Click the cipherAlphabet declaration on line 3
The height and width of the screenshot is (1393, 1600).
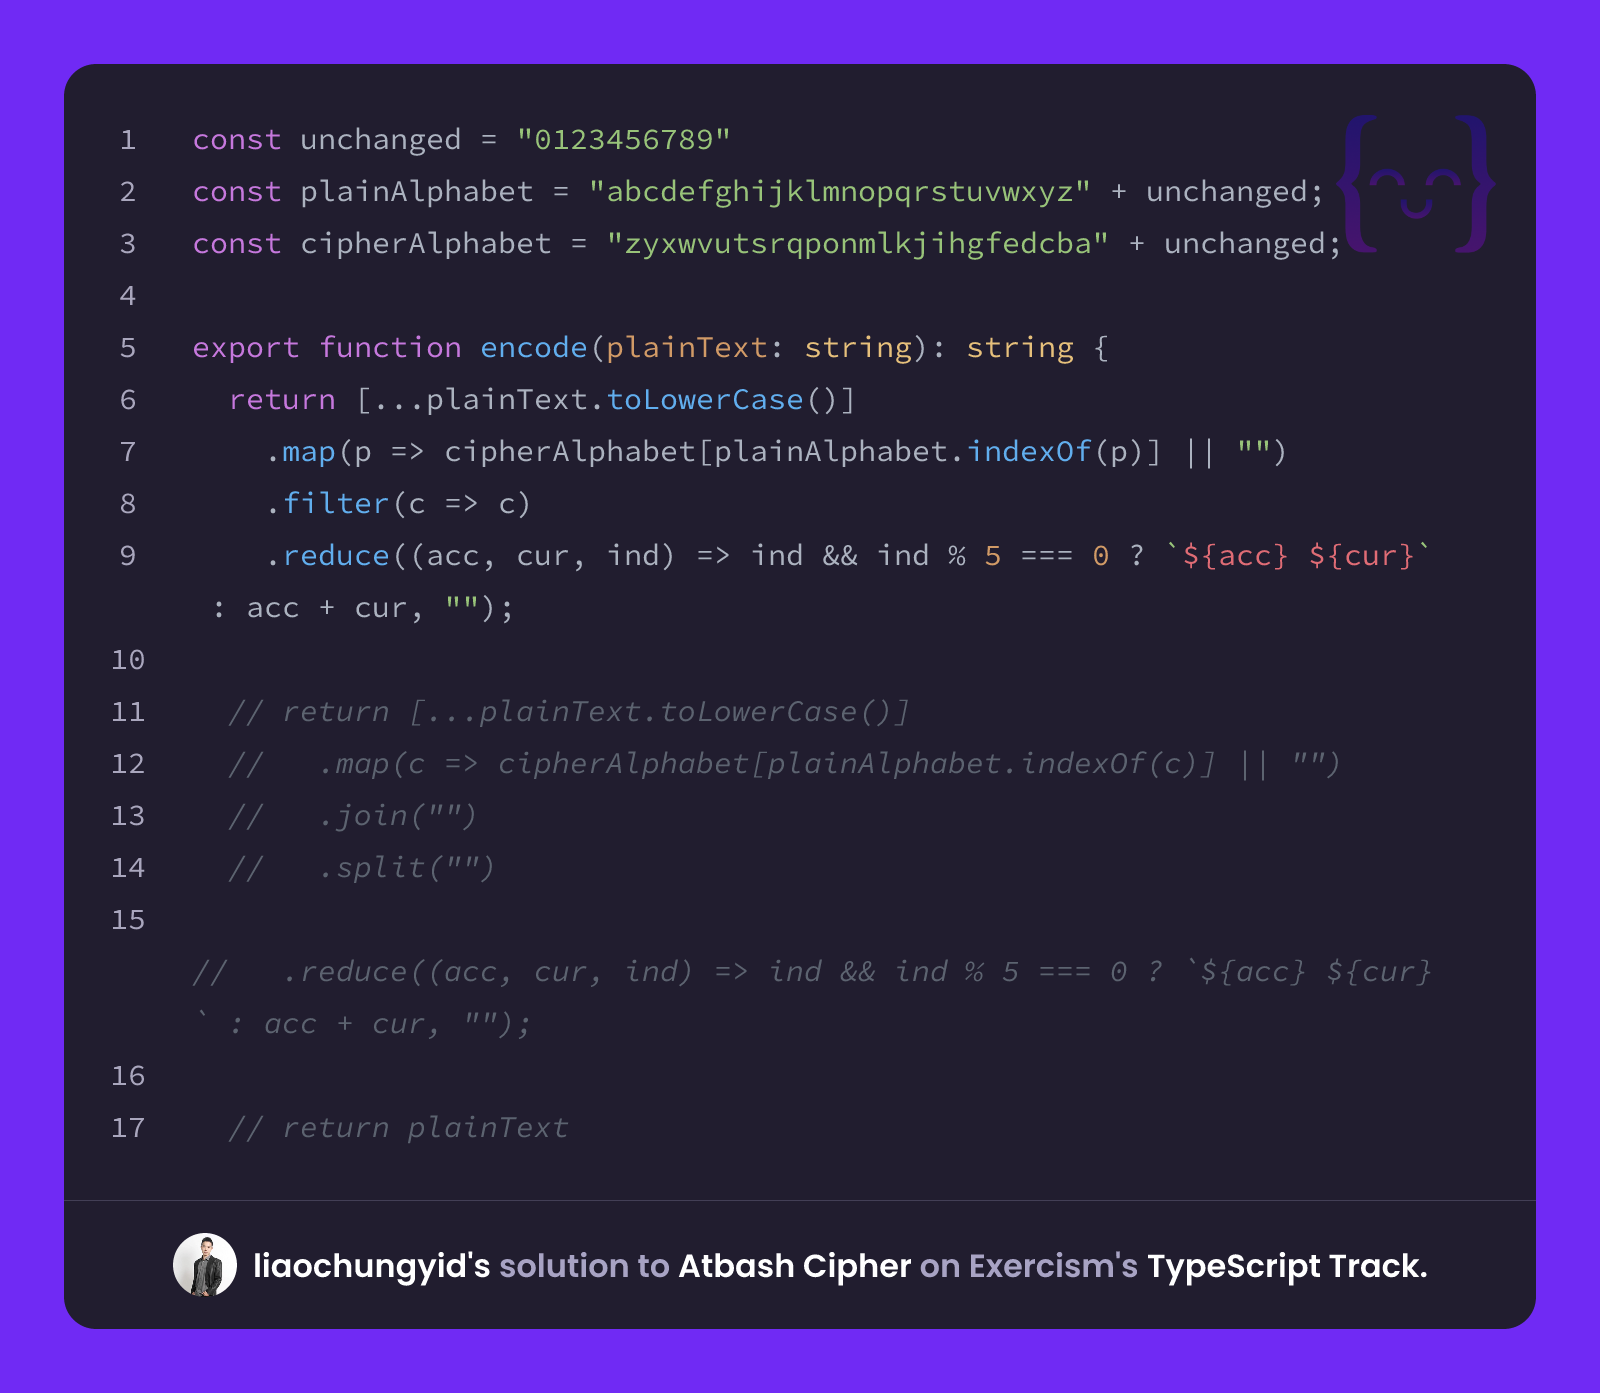pos(426,243)
